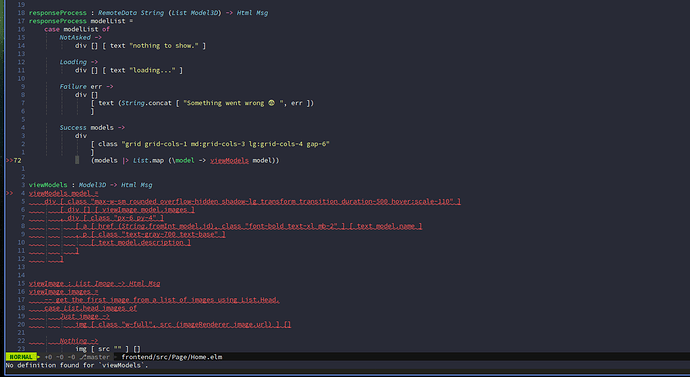Click the master branch name in the status line
Image resolution: width=690 pixels, height=377 pixels.
pyautogui.click(x=98, y=357)
